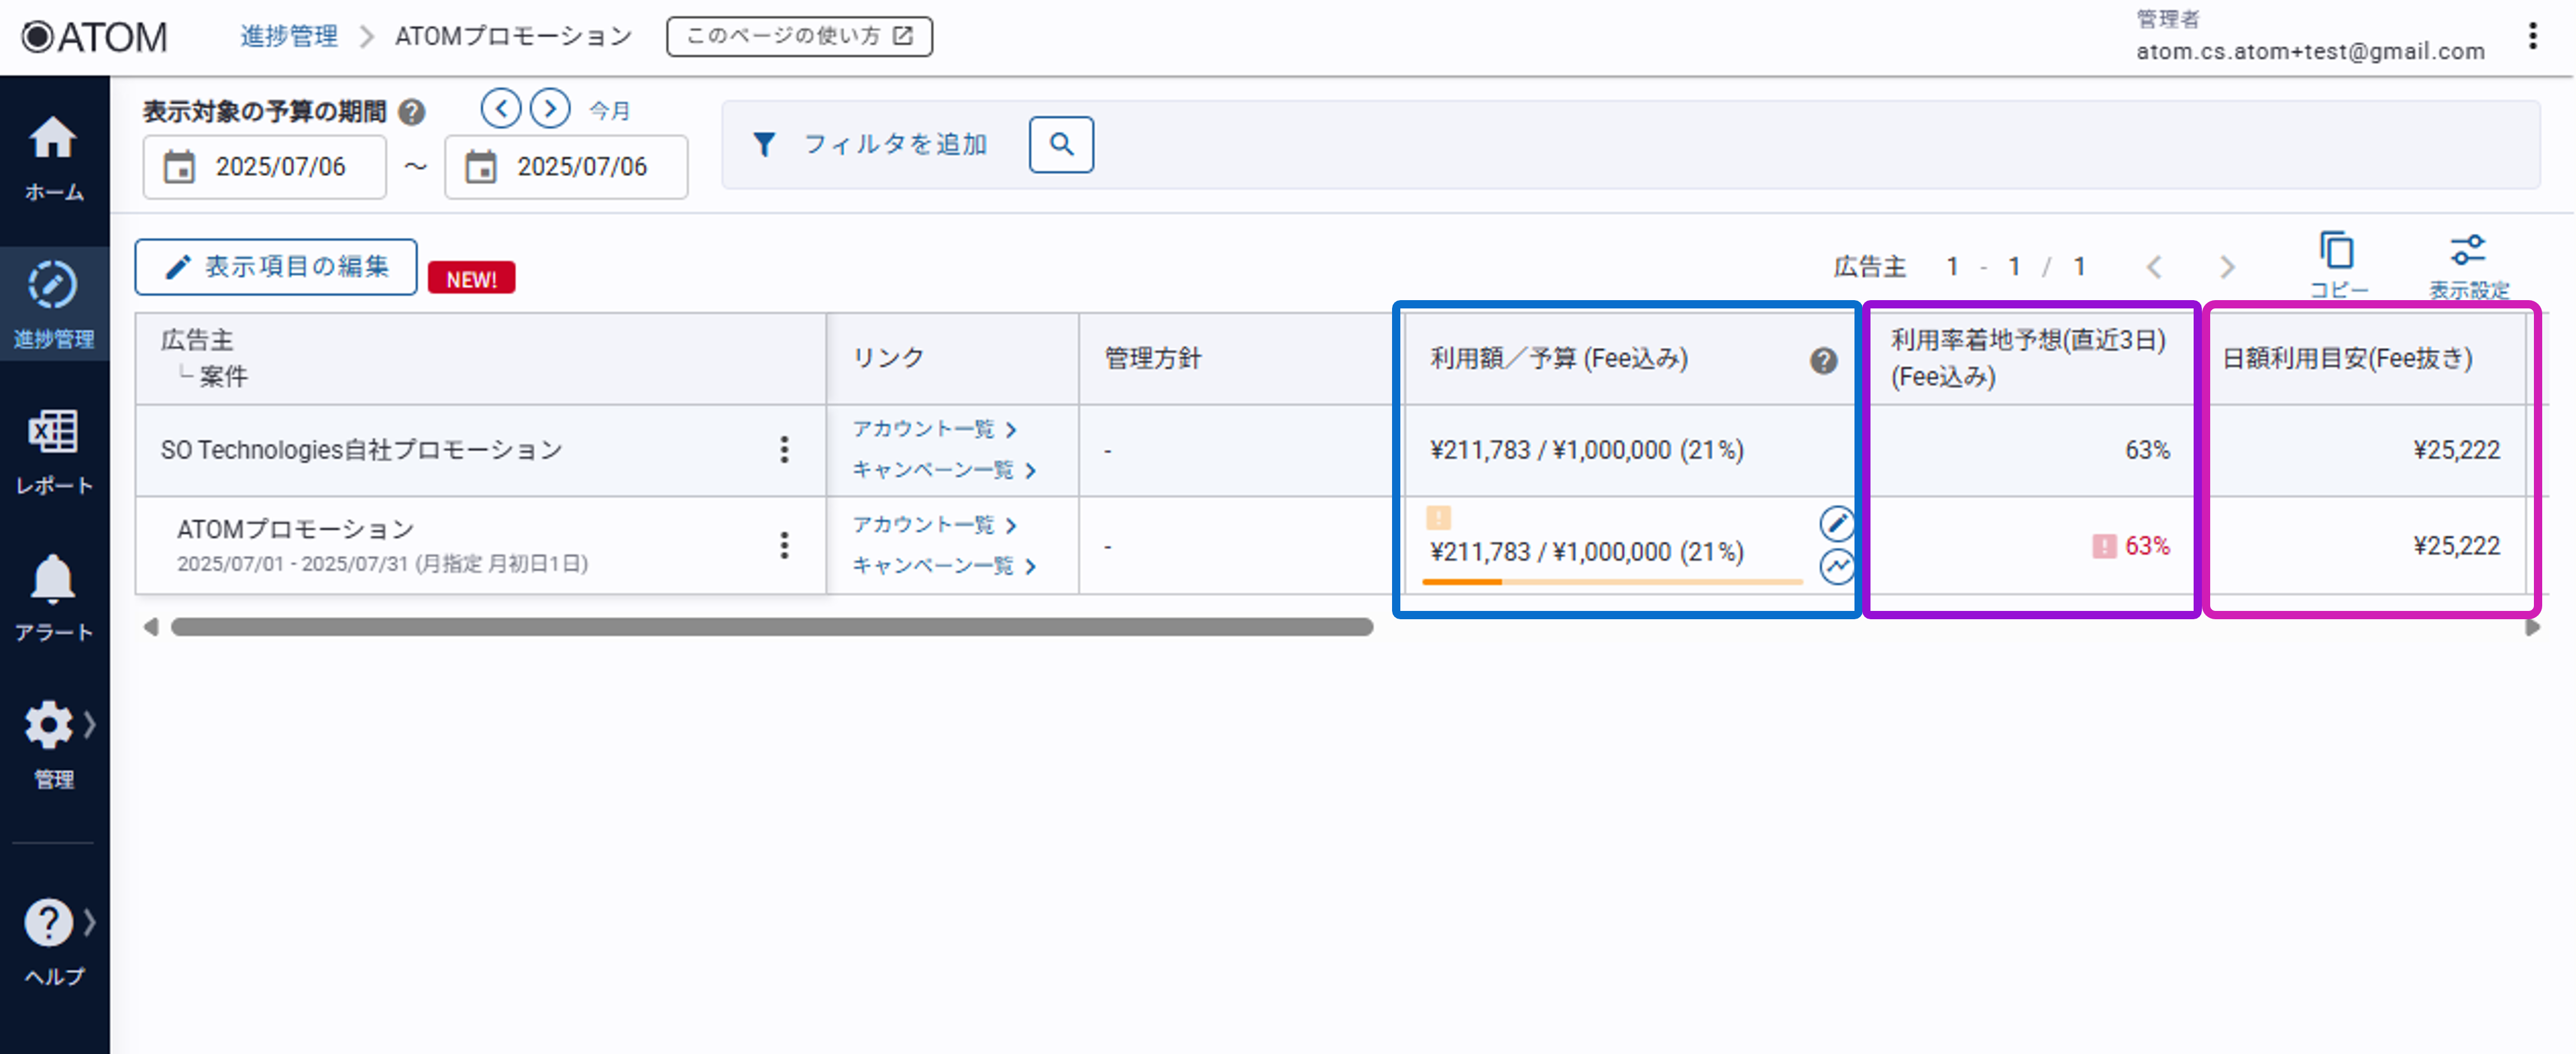Click help icon in 利用額／予算 header
The height and width of the screenshot is (1054, 2576).
1823,360
